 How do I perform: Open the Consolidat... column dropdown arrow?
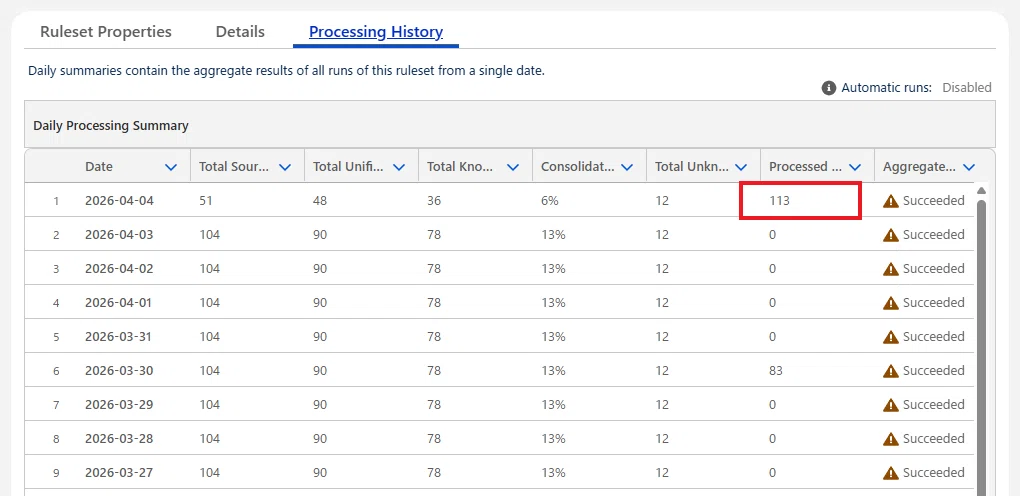coord(627,167)
